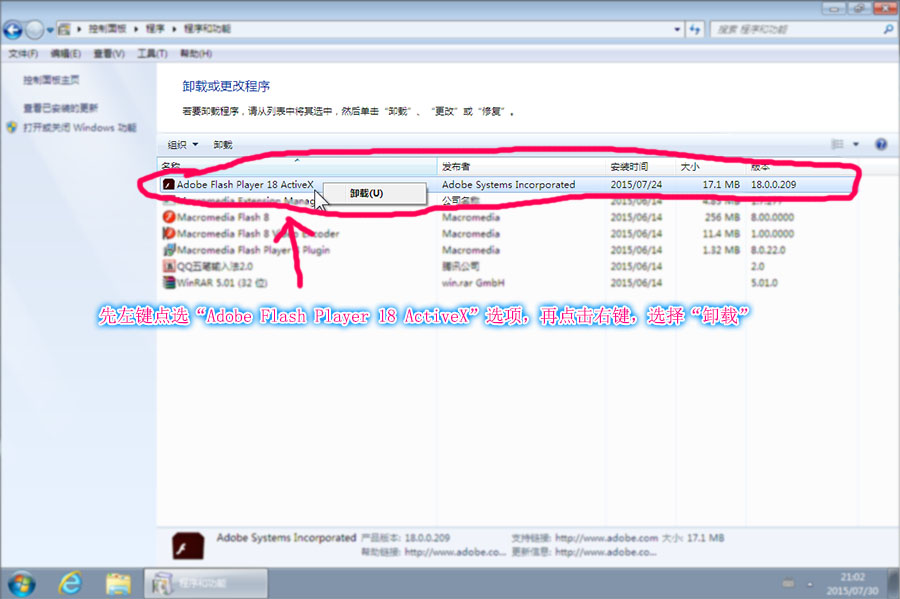
Task: Open the view options dropdown arrow
Action: click(856, 145)
